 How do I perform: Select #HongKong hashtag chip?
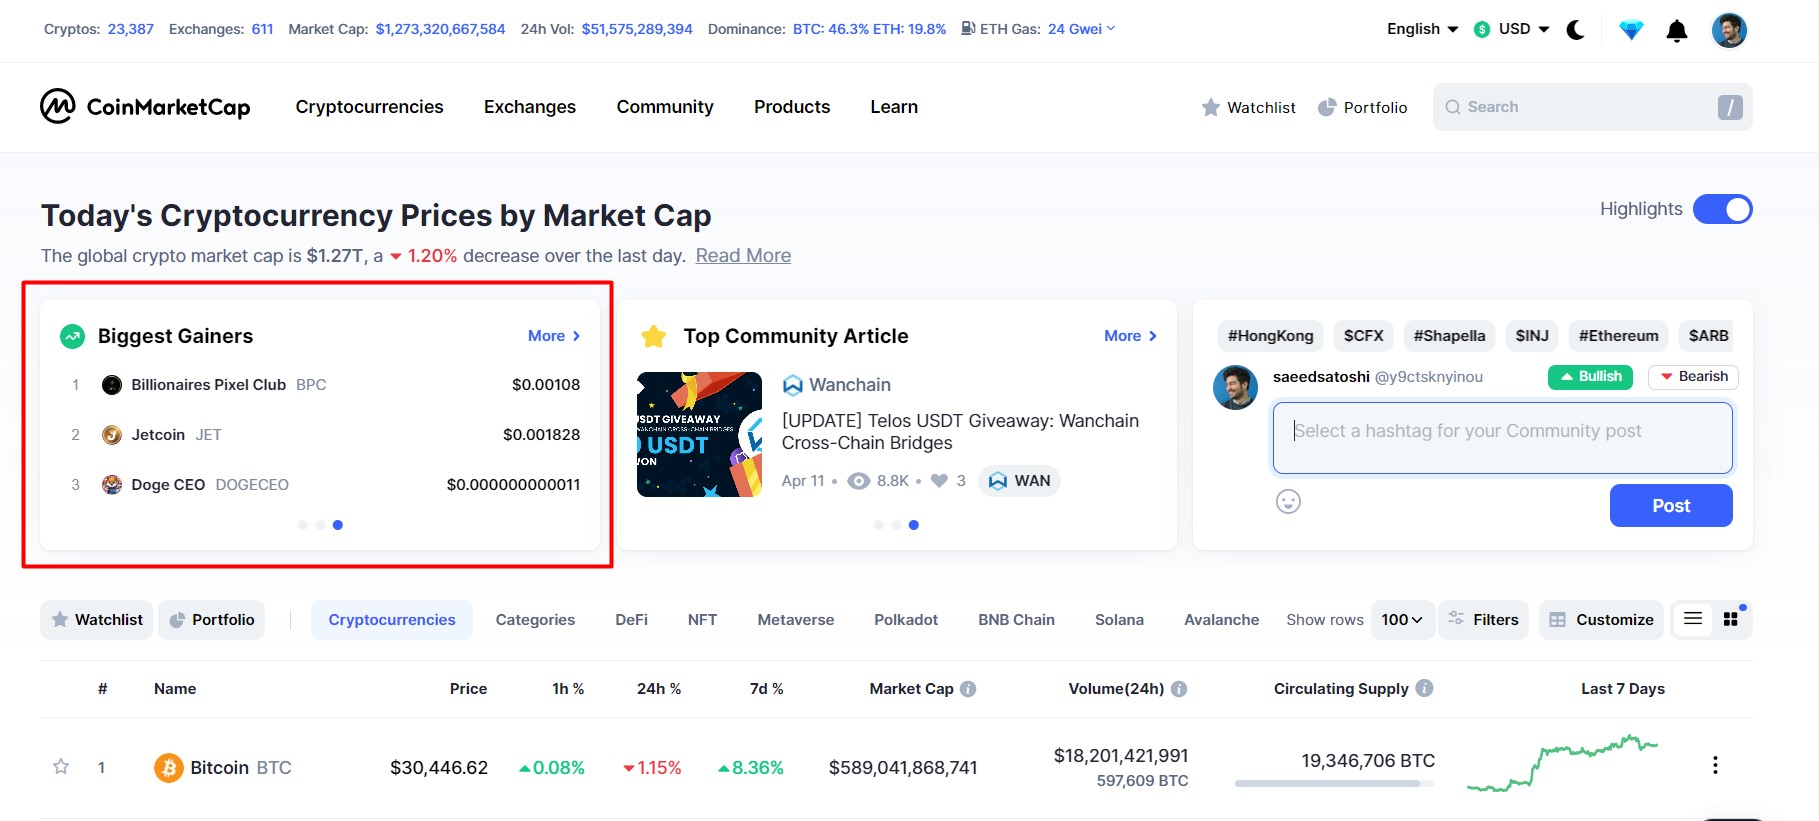(x=1270, y=336)
